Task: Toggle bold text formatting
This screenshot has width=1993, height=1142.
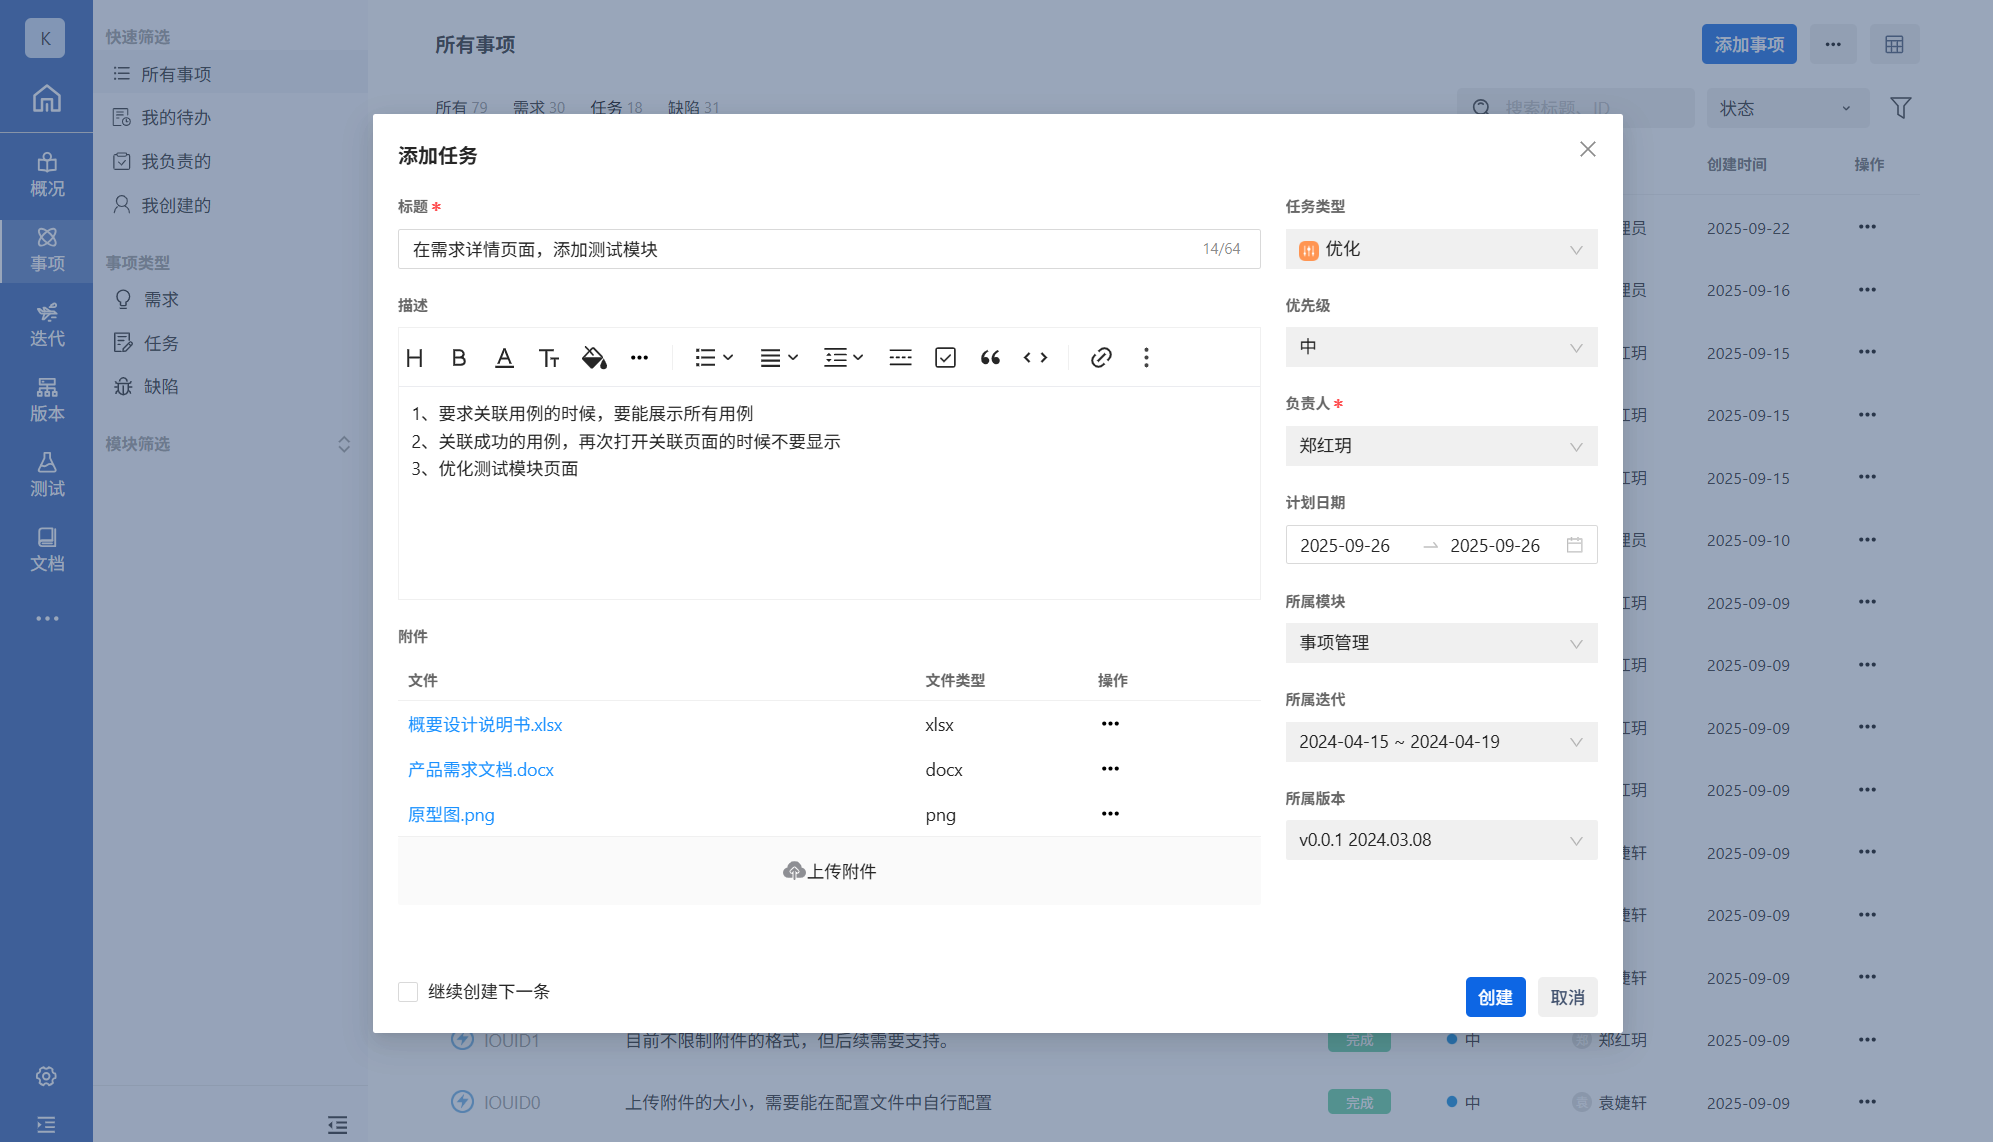Action: (x=459, y=358)
